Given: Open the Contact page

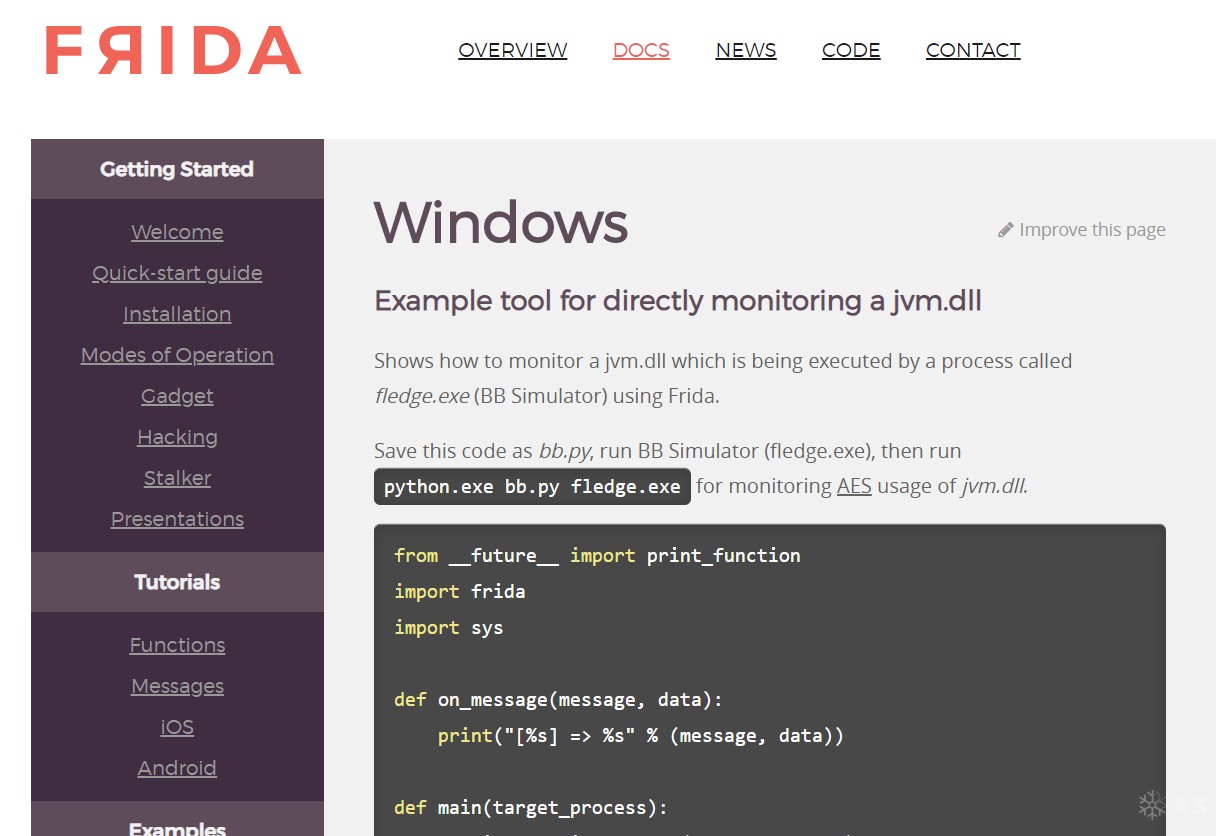Looking at the screenshot, I should point(973,50).
